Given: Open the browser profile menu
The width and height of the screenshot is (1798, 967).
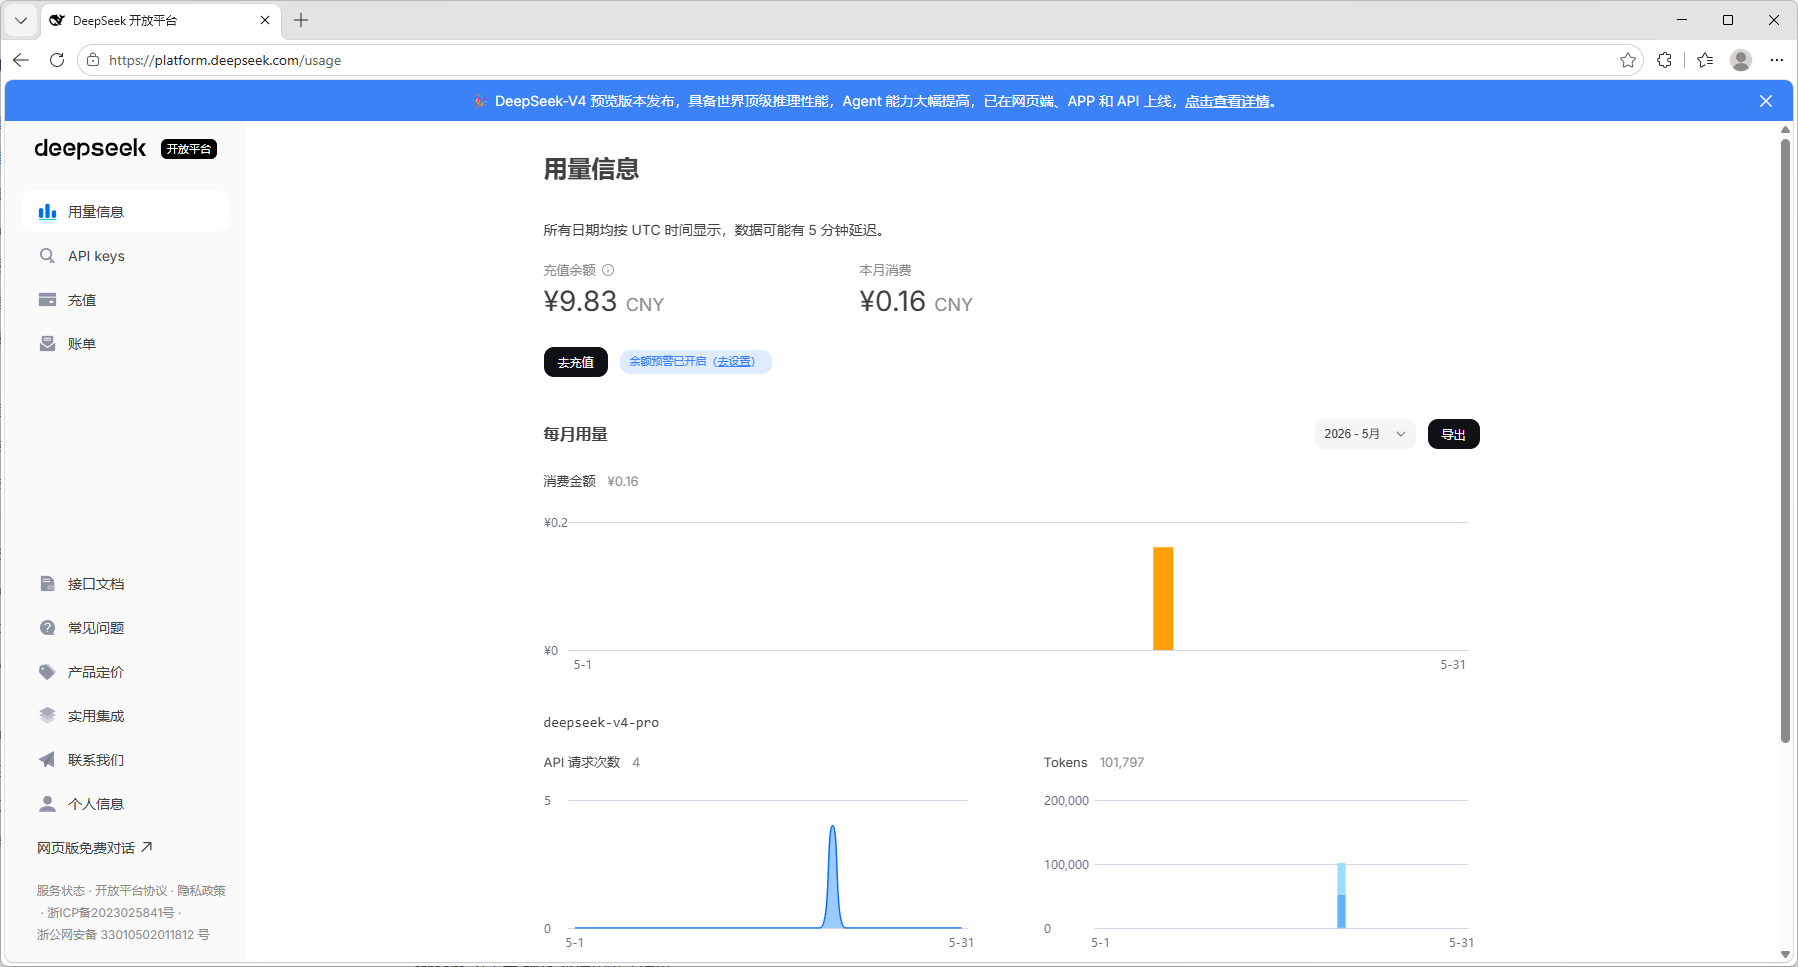Looking at the screenshot, I should (x=1741, y=60).
